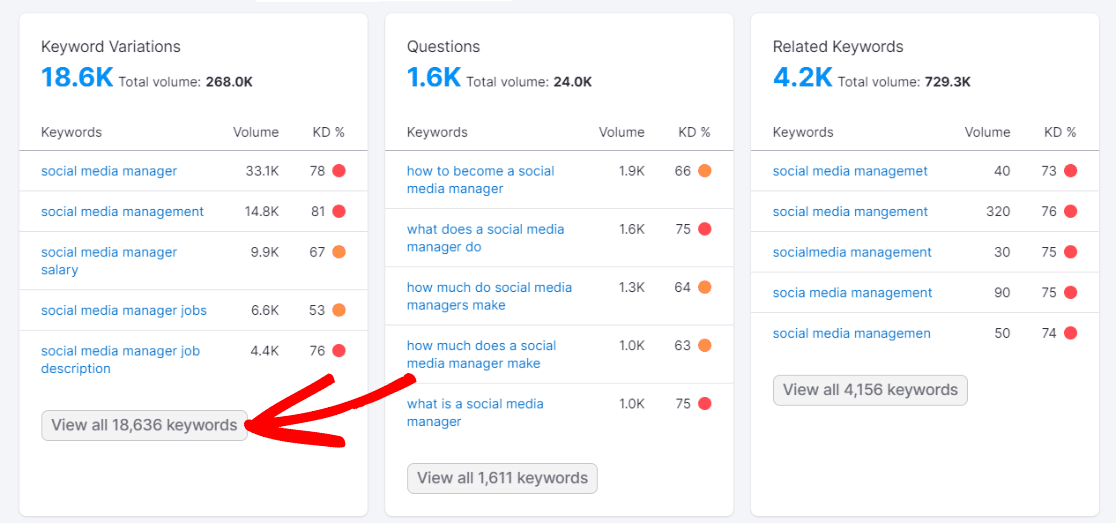Screen dimensions: 1116x523
Task: Select 'how much does a social media manager make'
Action: [481, 354]
